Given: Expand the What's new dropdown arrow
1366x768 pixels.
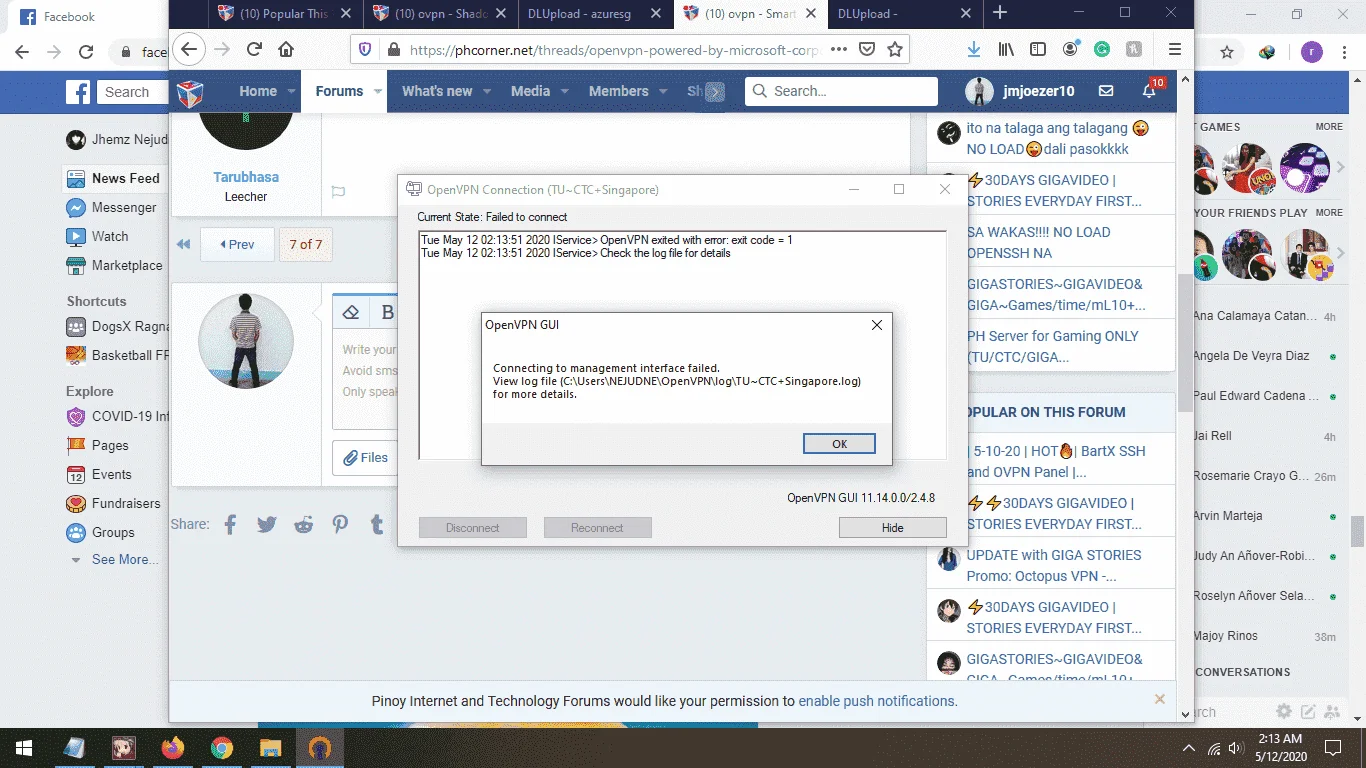Looking at the screenshot, I should click(487, 91).
